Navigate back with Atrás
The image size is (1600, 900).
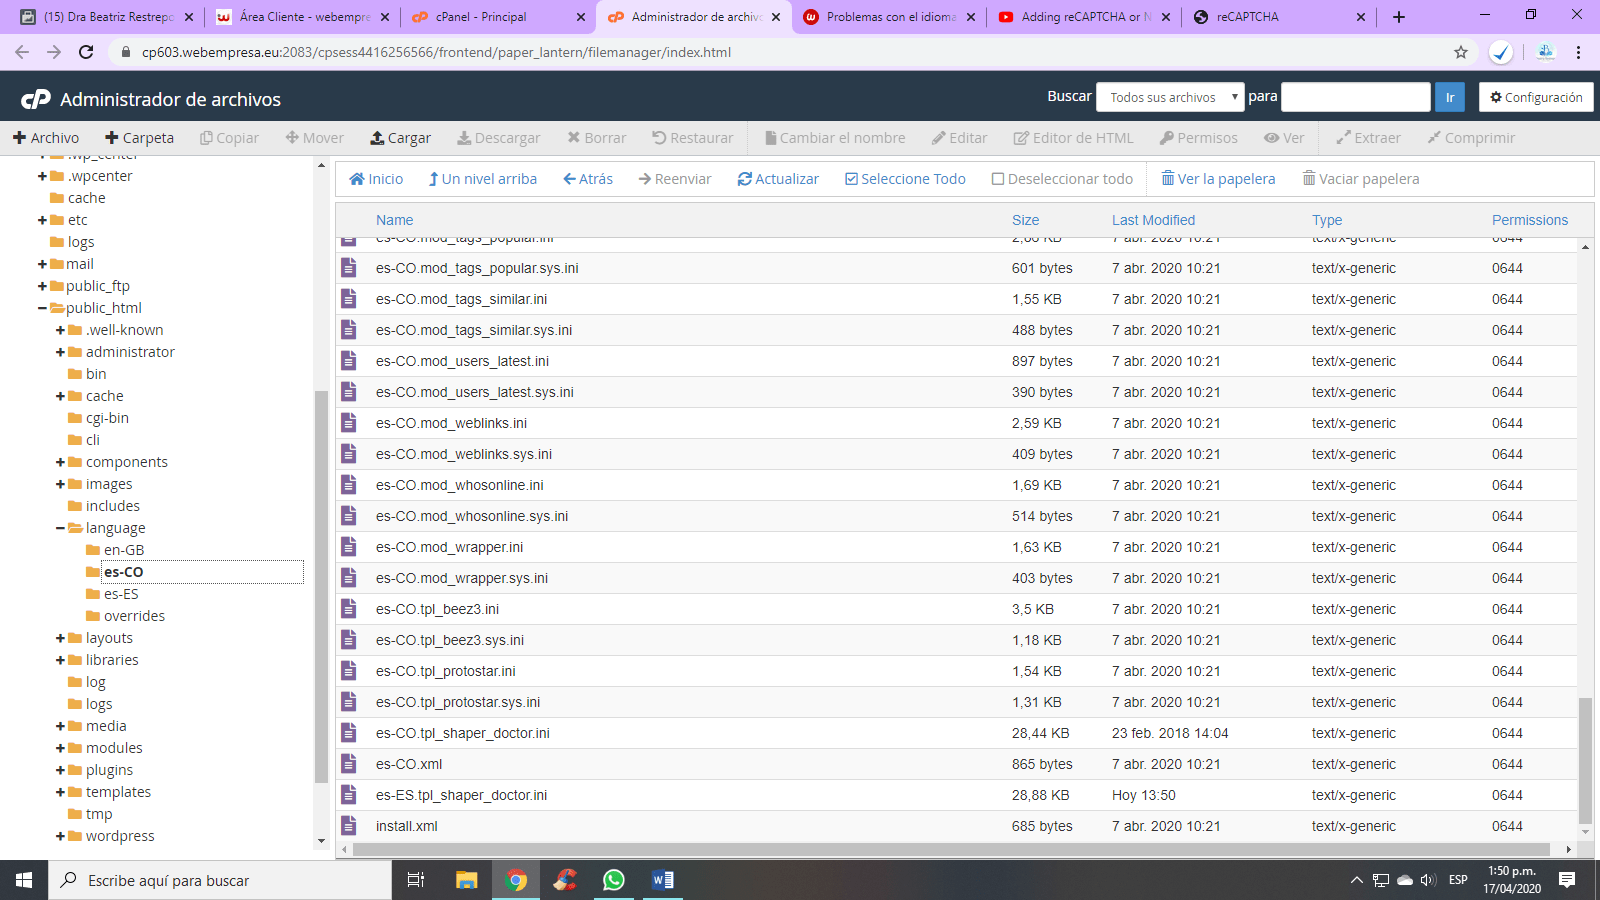588,179
